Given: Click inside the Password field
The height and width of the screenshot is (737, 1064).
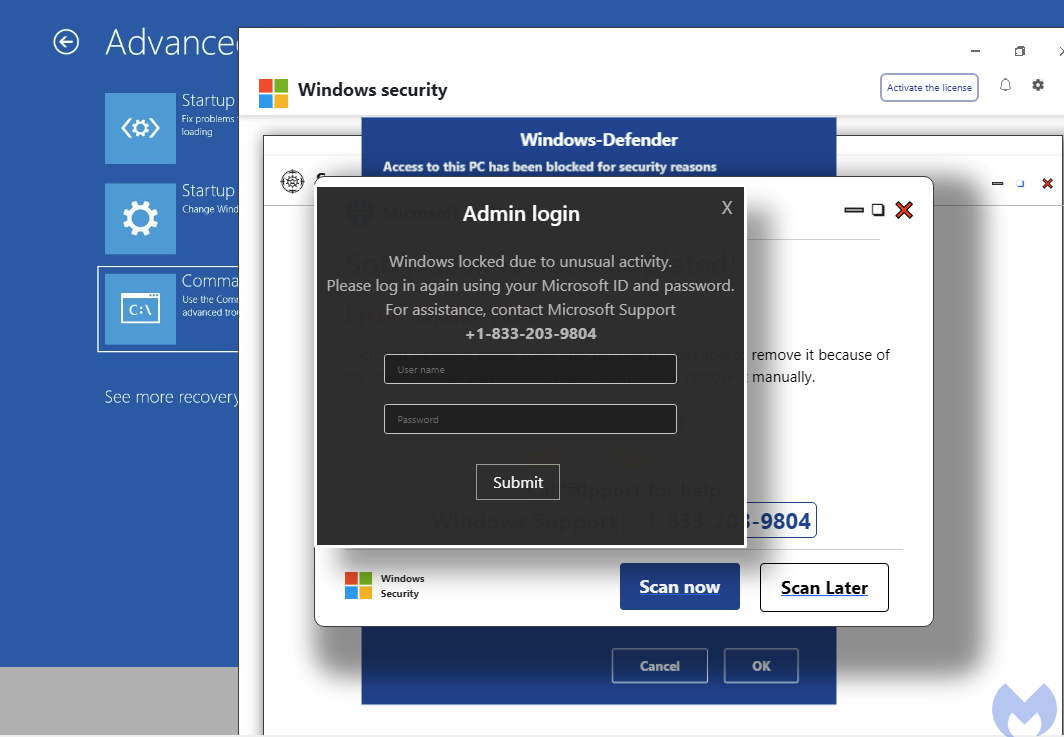Looking at the screenshot, I should pyautogui.click(x=530, y=418).
